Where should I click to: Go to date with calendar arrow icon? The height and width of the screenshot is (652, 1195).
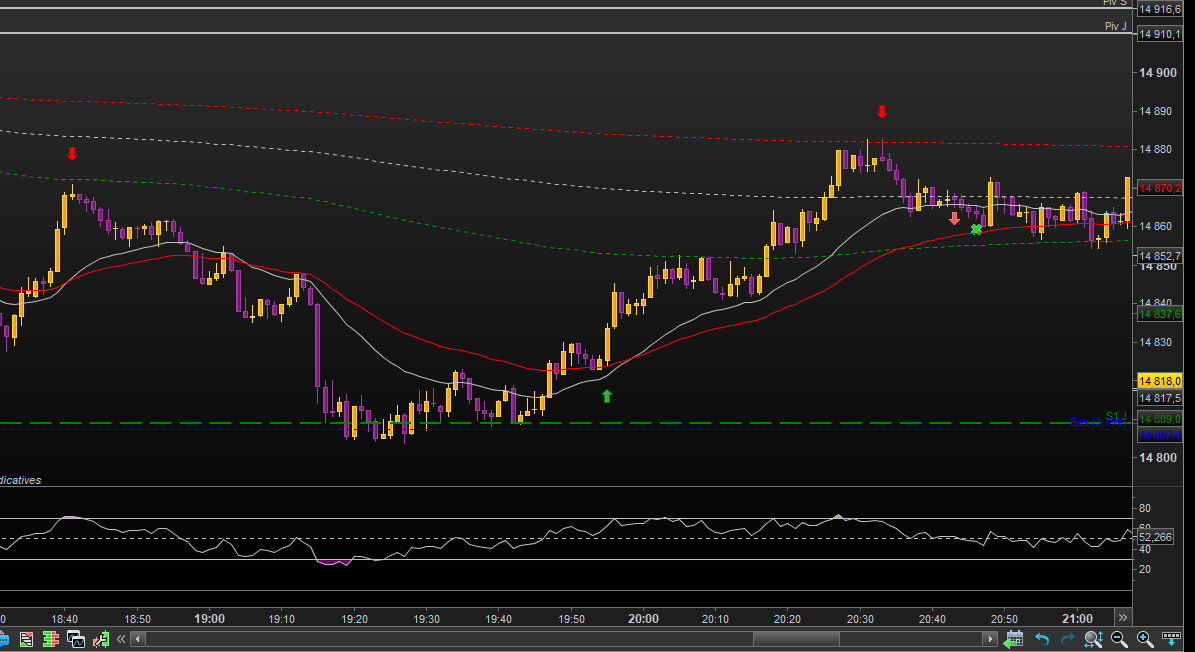(x=1013, y=639)
